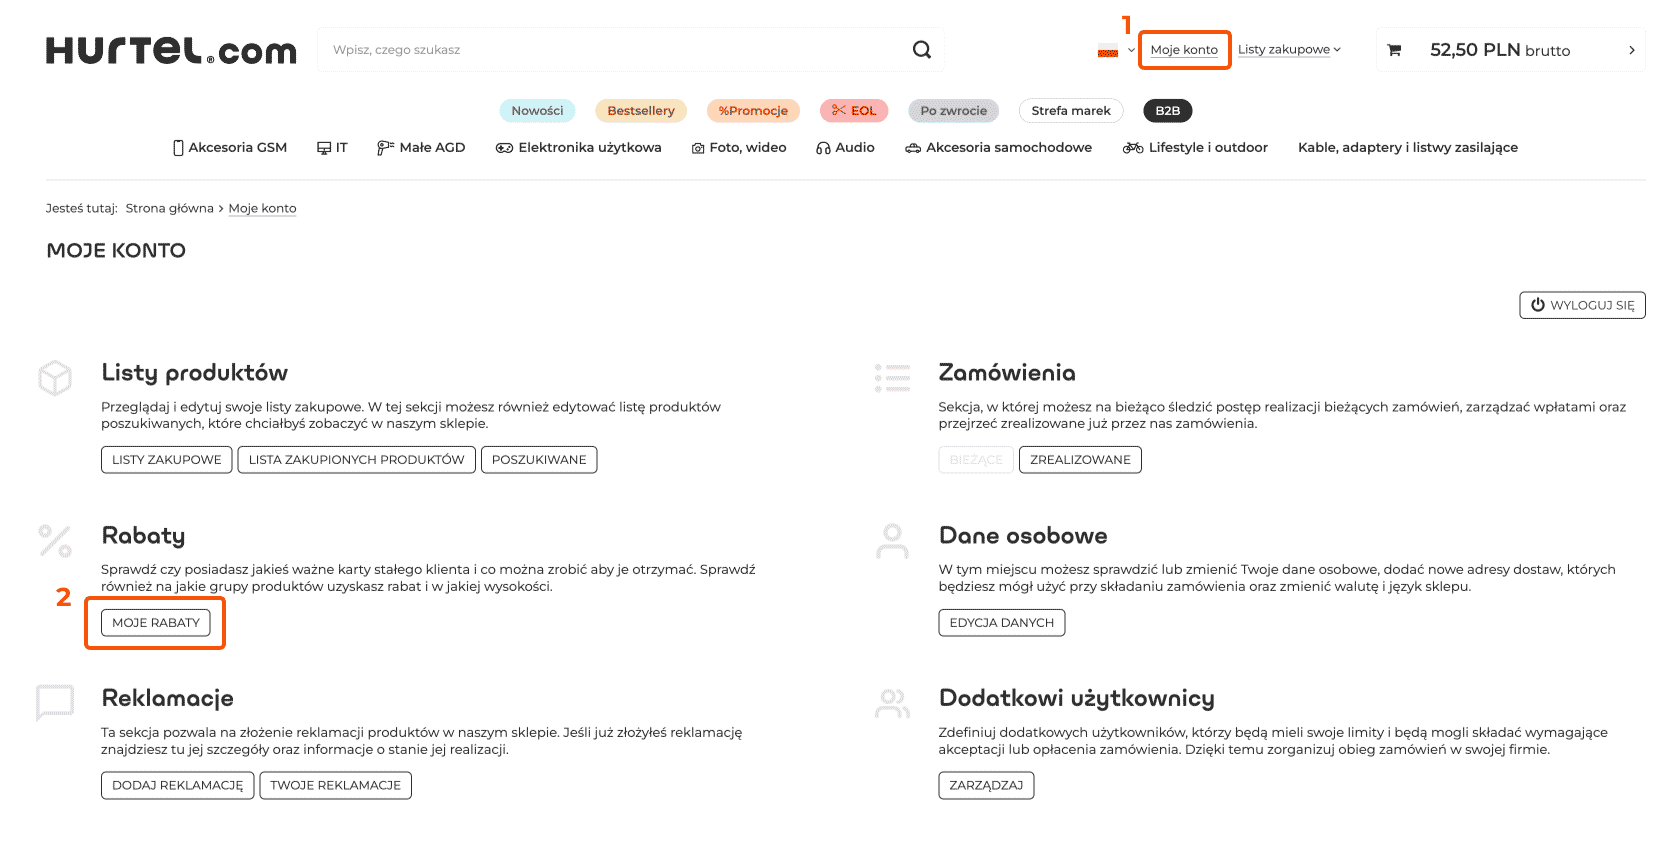The image size is (1663, 847).
Task: Select the Strefa marek tag
Action: [x=1071, y=111]
